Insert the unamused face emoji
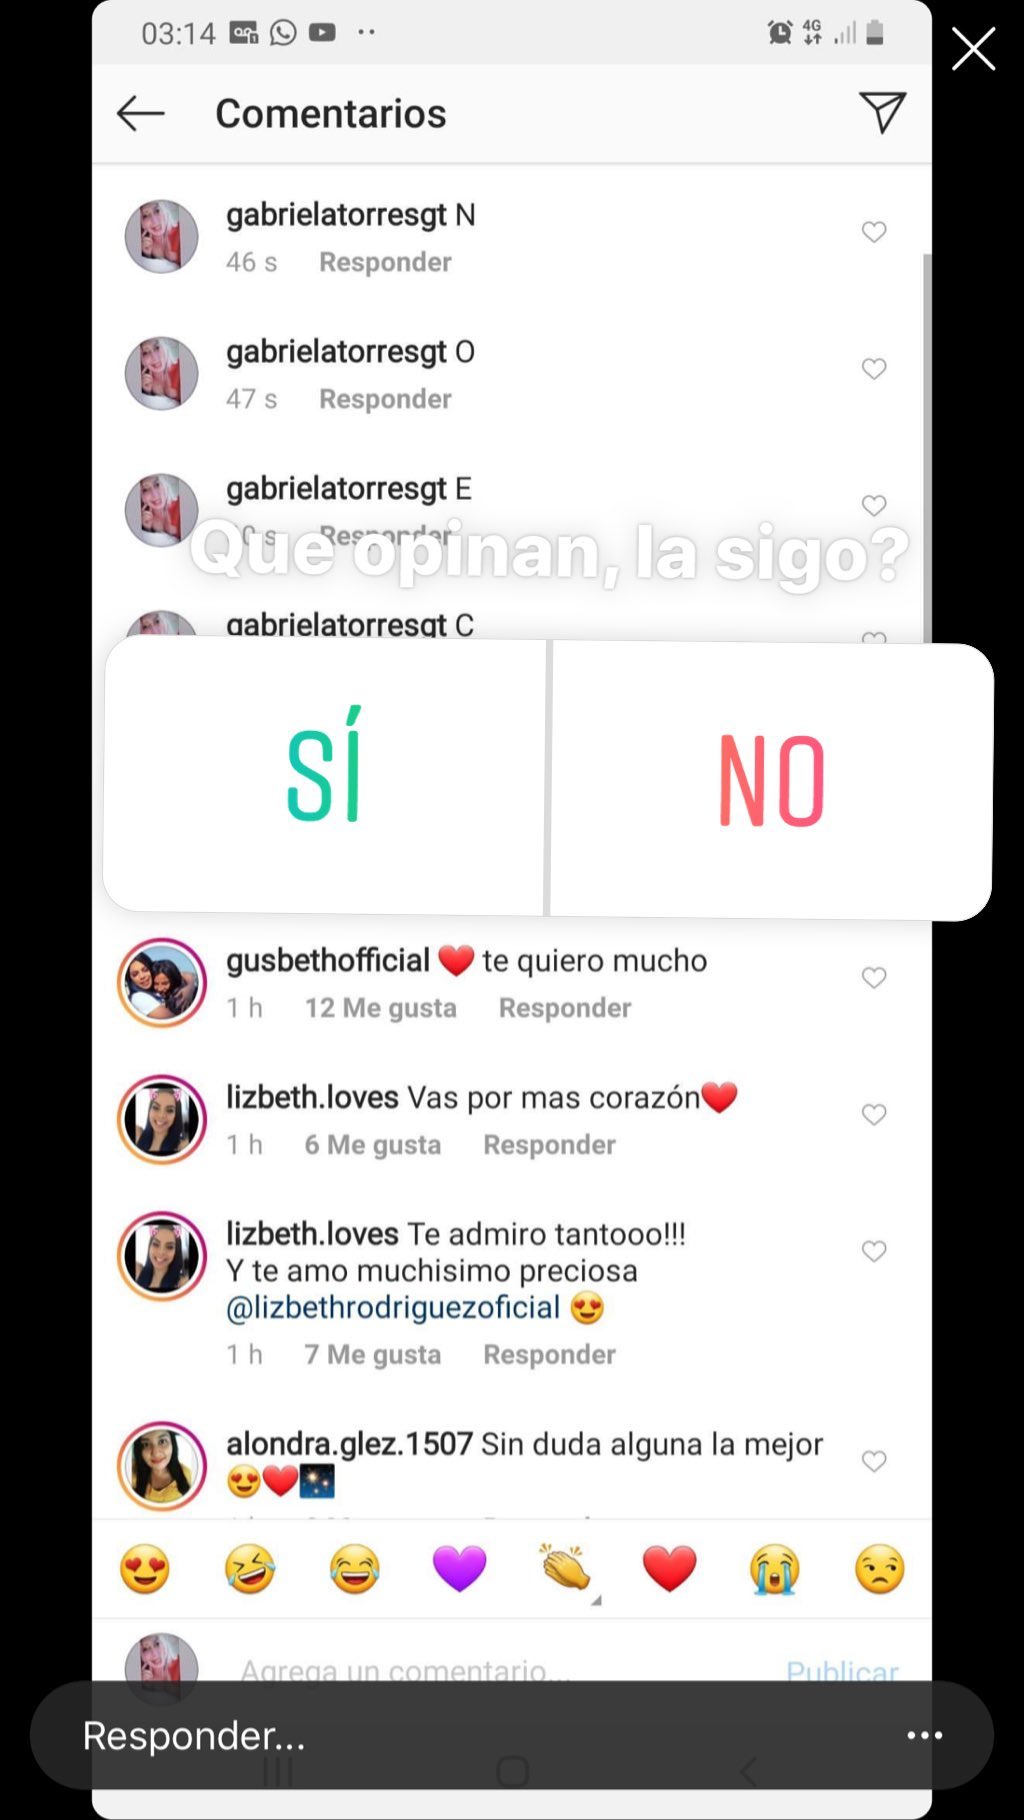The height and width of the screenshot is (1820, 1024). (880, 1568)
